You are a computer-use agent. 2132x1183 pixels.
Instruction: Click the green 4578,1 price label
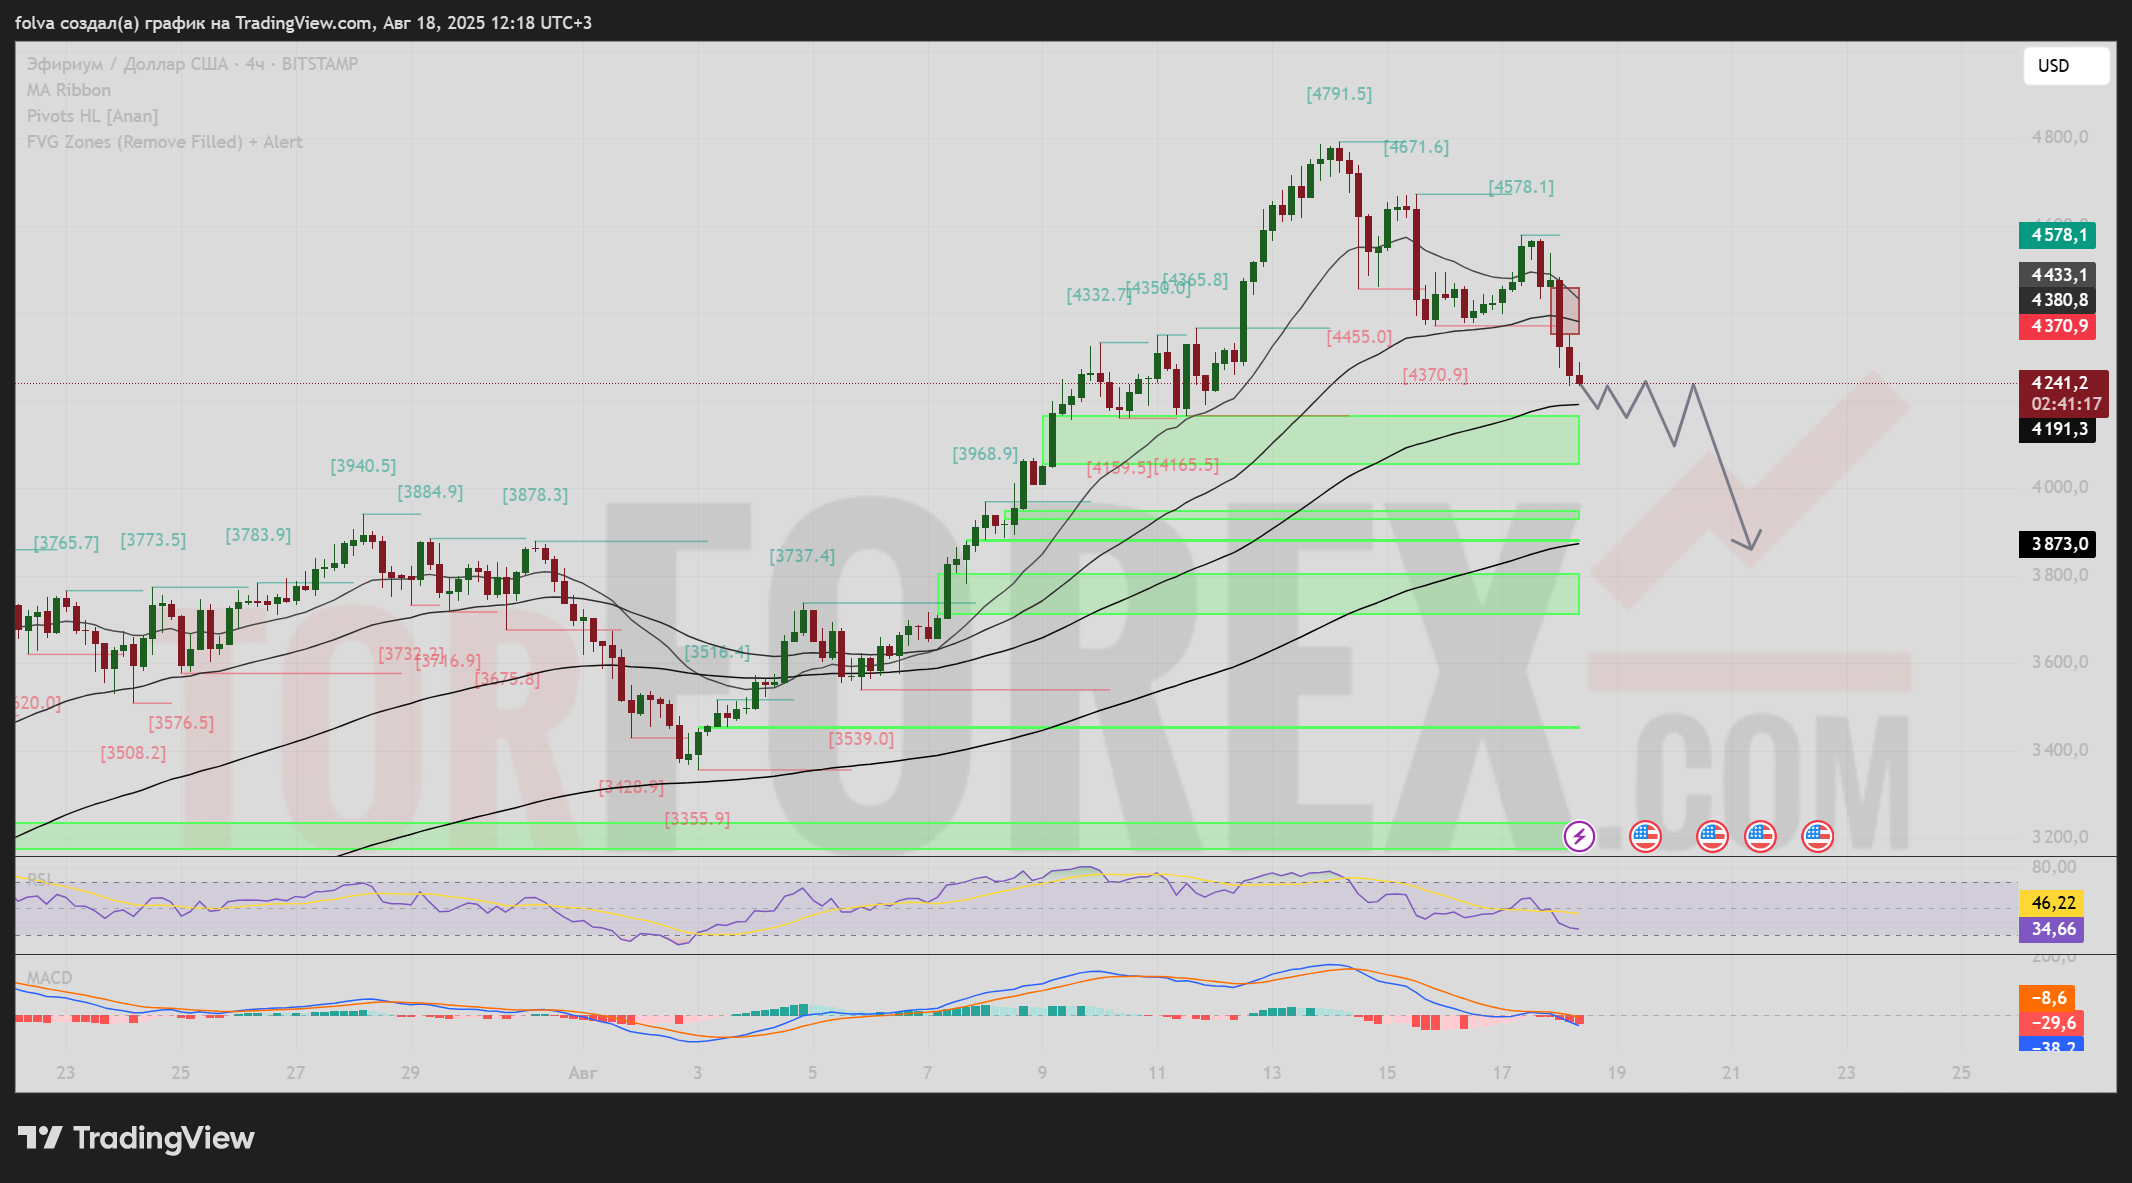pyautogui.click(x=2057, y=235)
